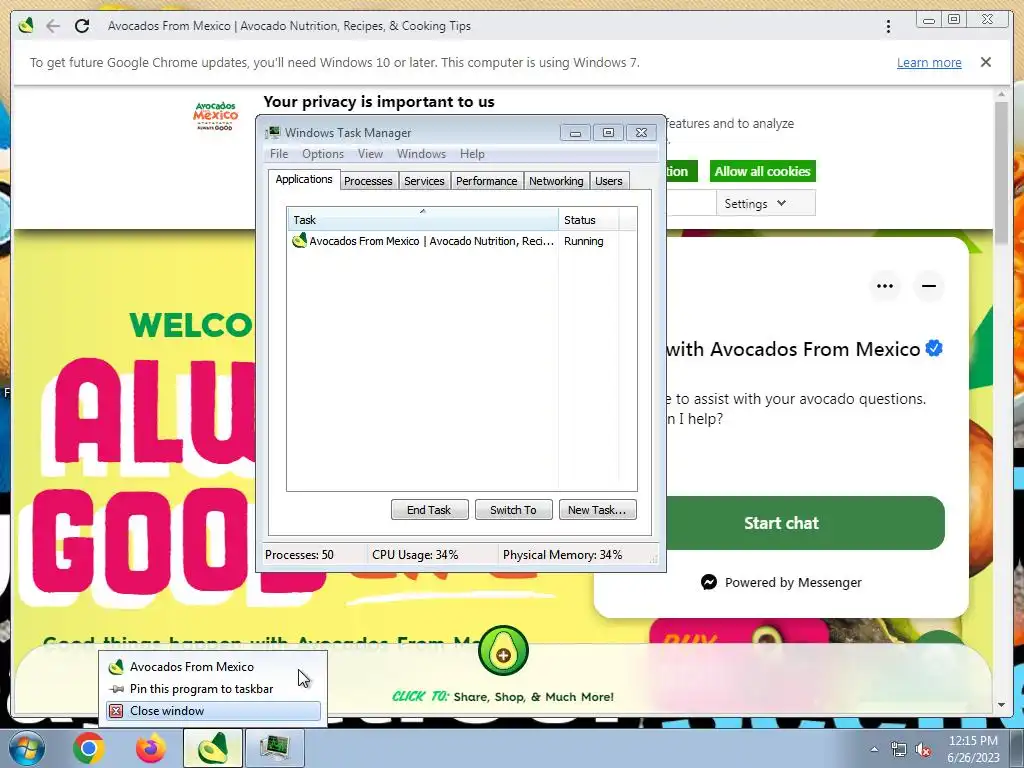The image size is (1024, 768).
Task: Switch to the Applications tab
Action: click(x=304, y=179)
